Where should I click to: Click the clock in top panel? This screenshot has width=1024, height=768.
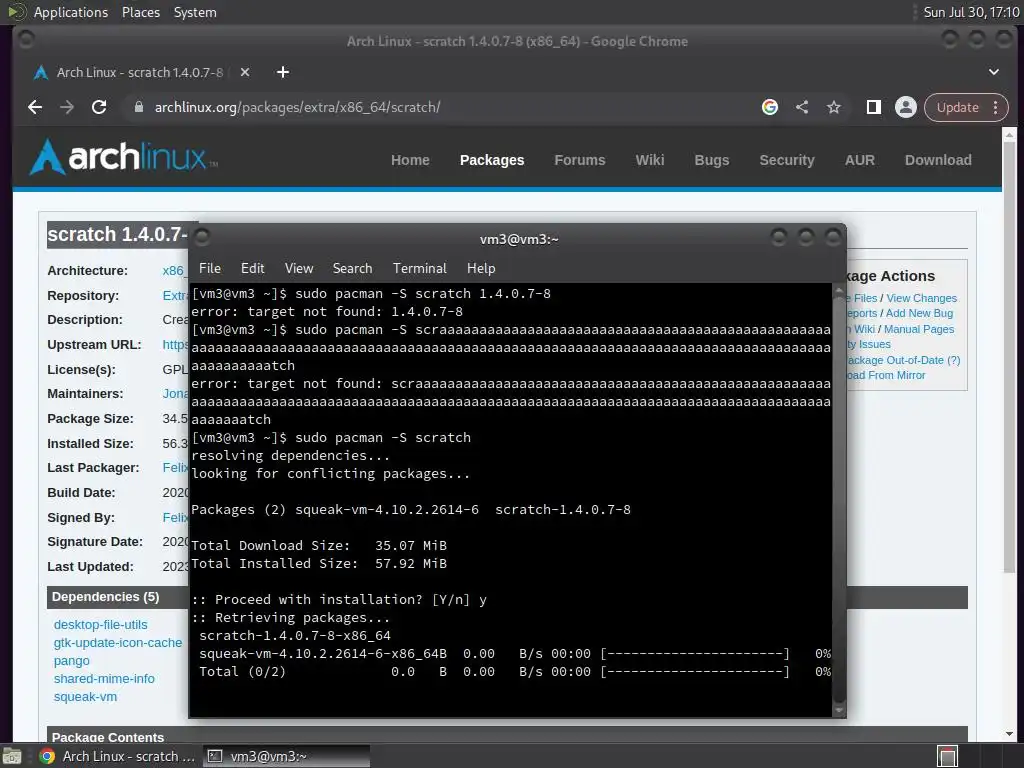971,12
